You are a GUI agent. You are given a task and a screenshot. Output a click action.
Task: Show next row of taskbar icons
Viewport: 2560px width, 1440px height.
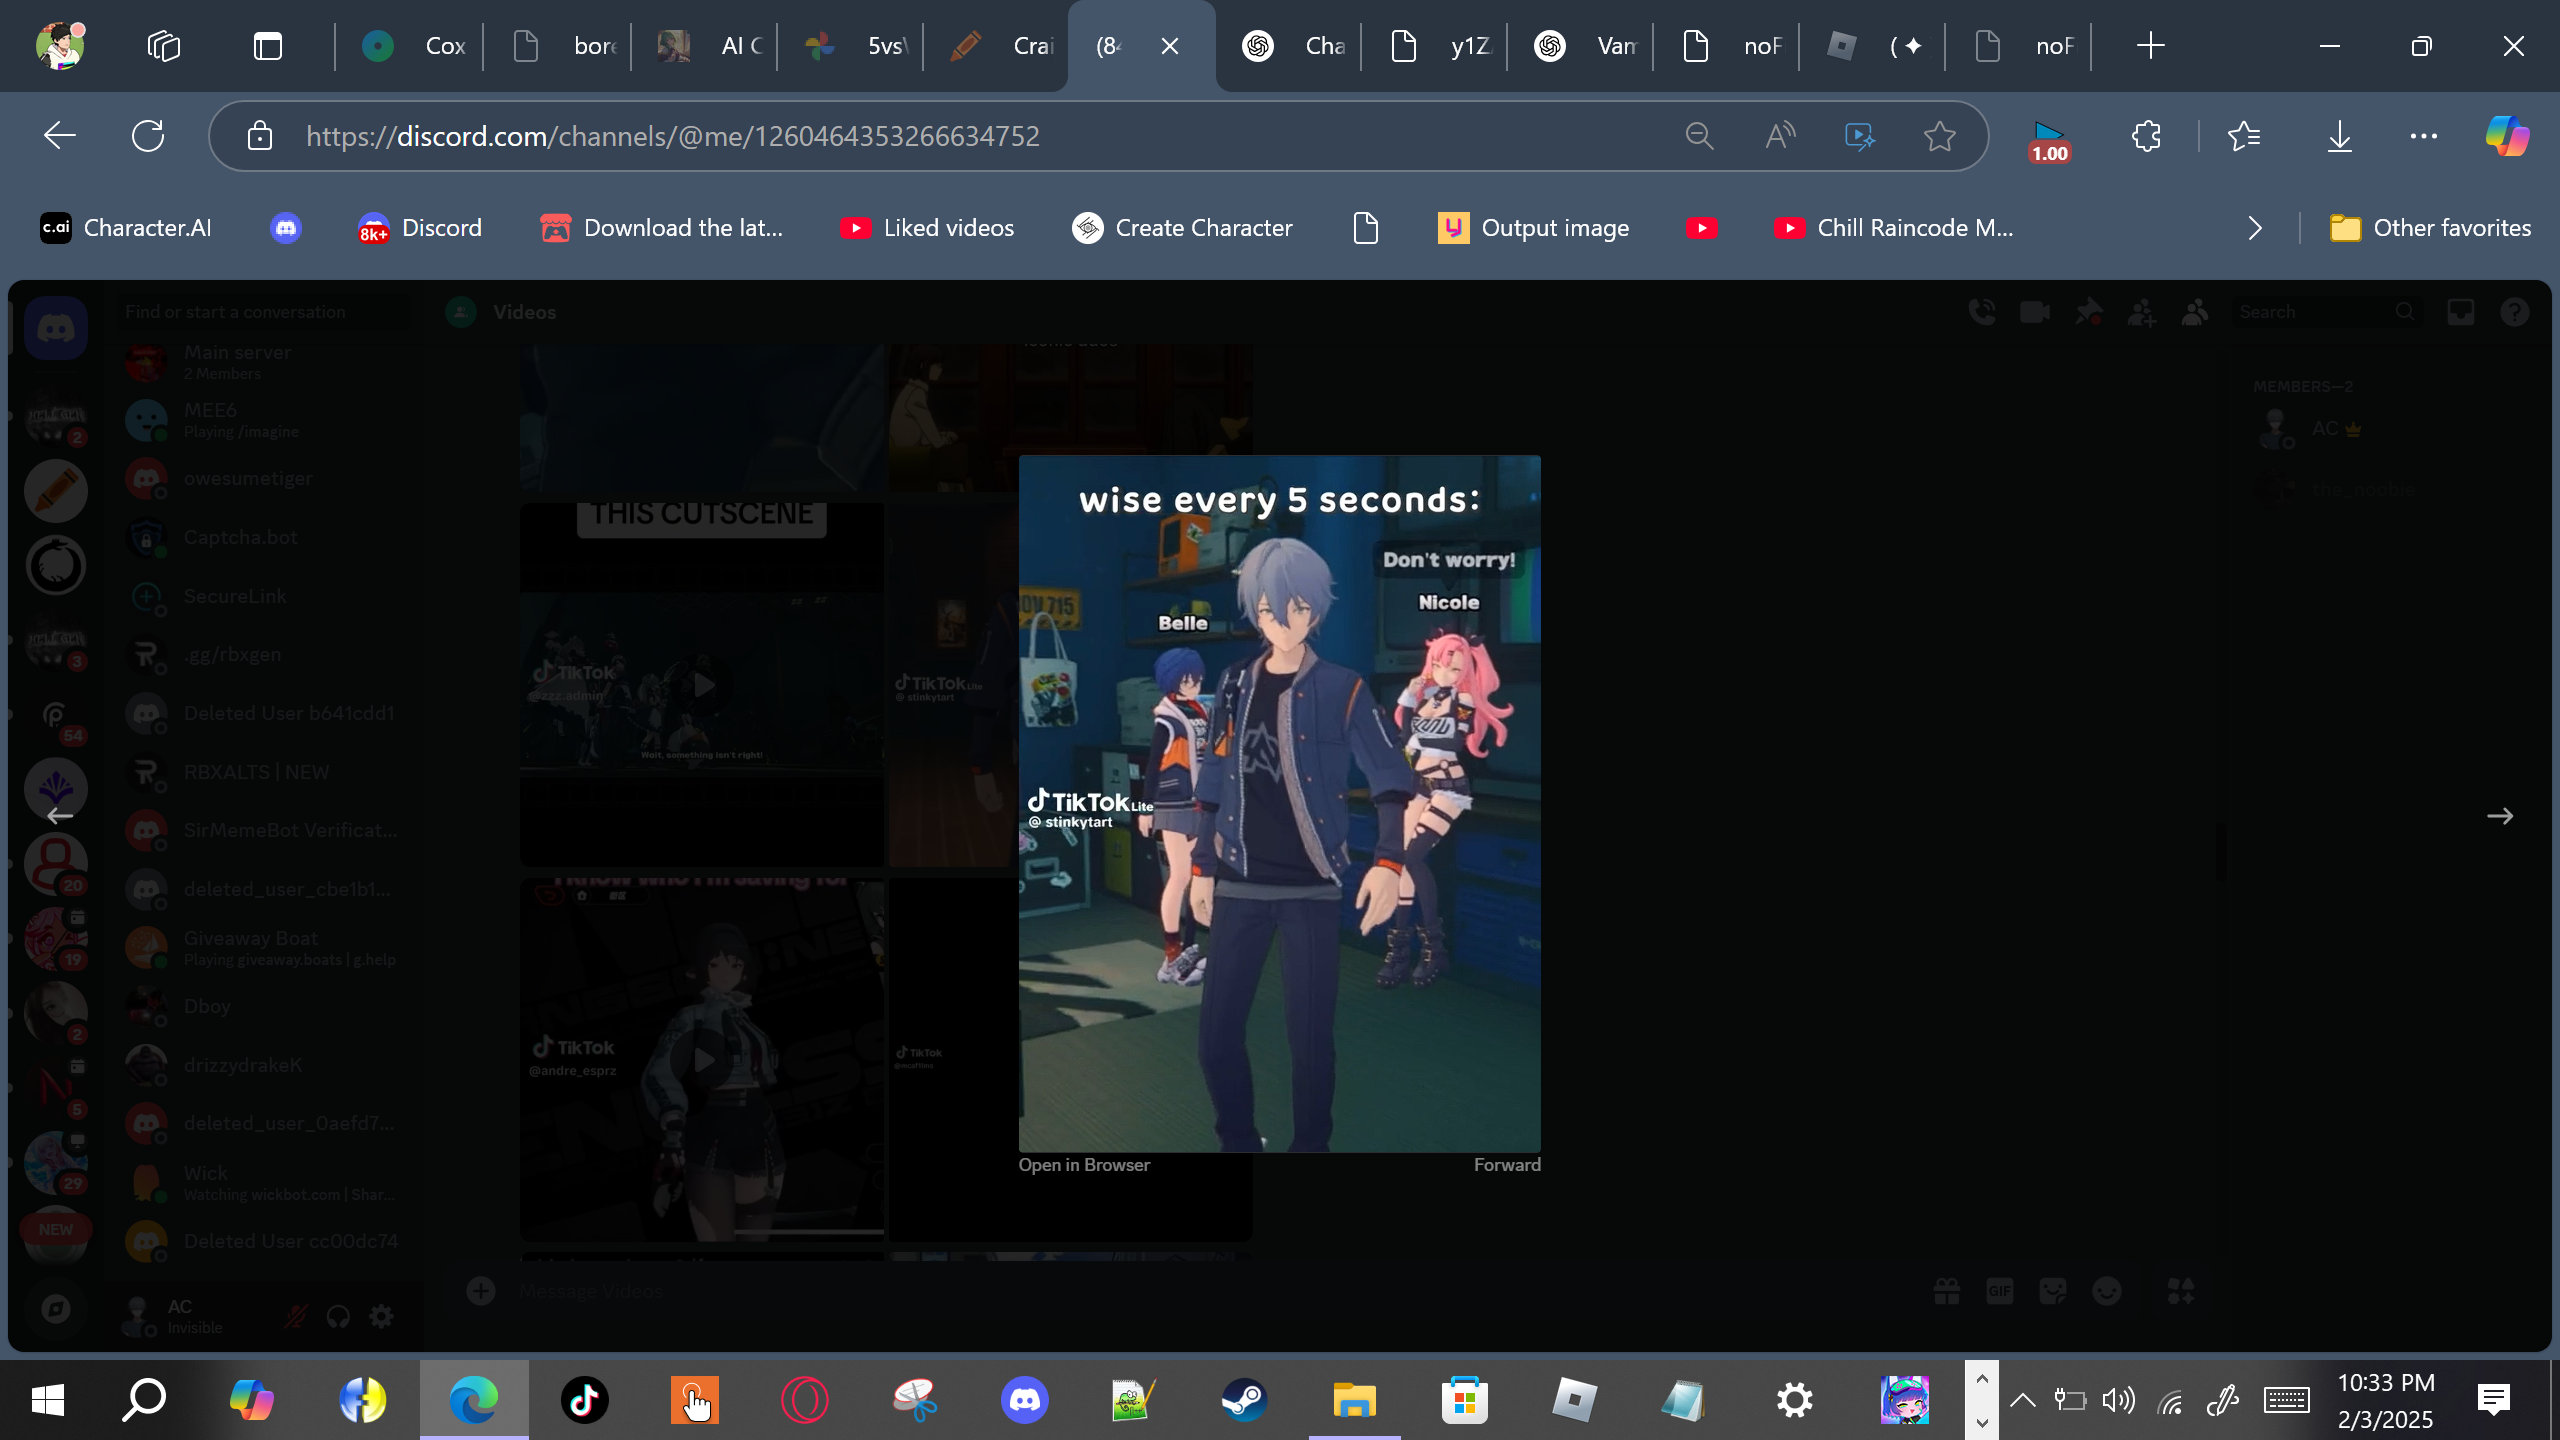click(x=1982, y=1422)
